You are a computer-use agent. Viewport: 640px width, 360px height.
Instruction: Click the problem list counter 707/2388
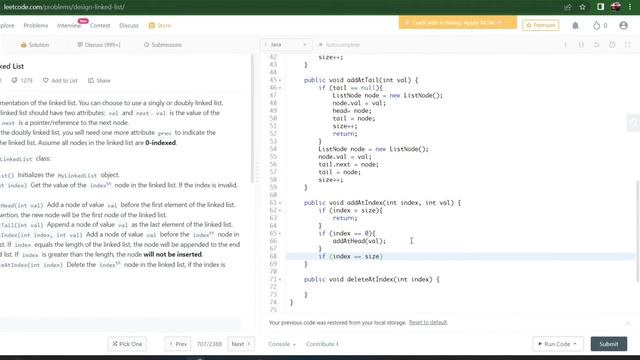coord(209,344)
